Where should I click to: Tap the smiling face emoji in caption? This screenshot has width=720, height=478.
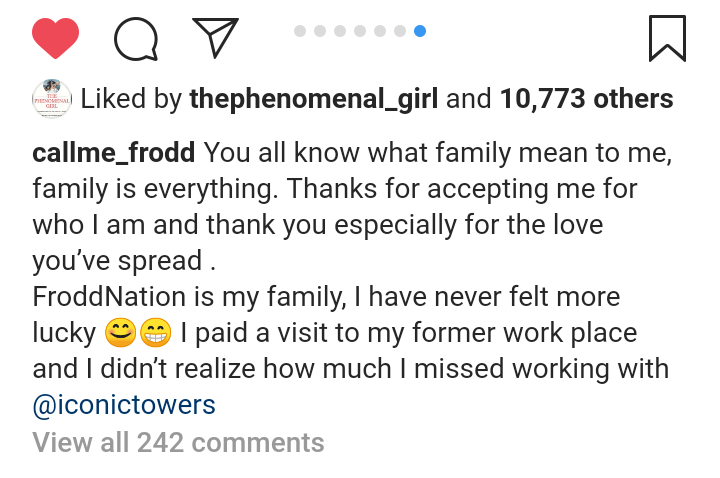[118, 332]
